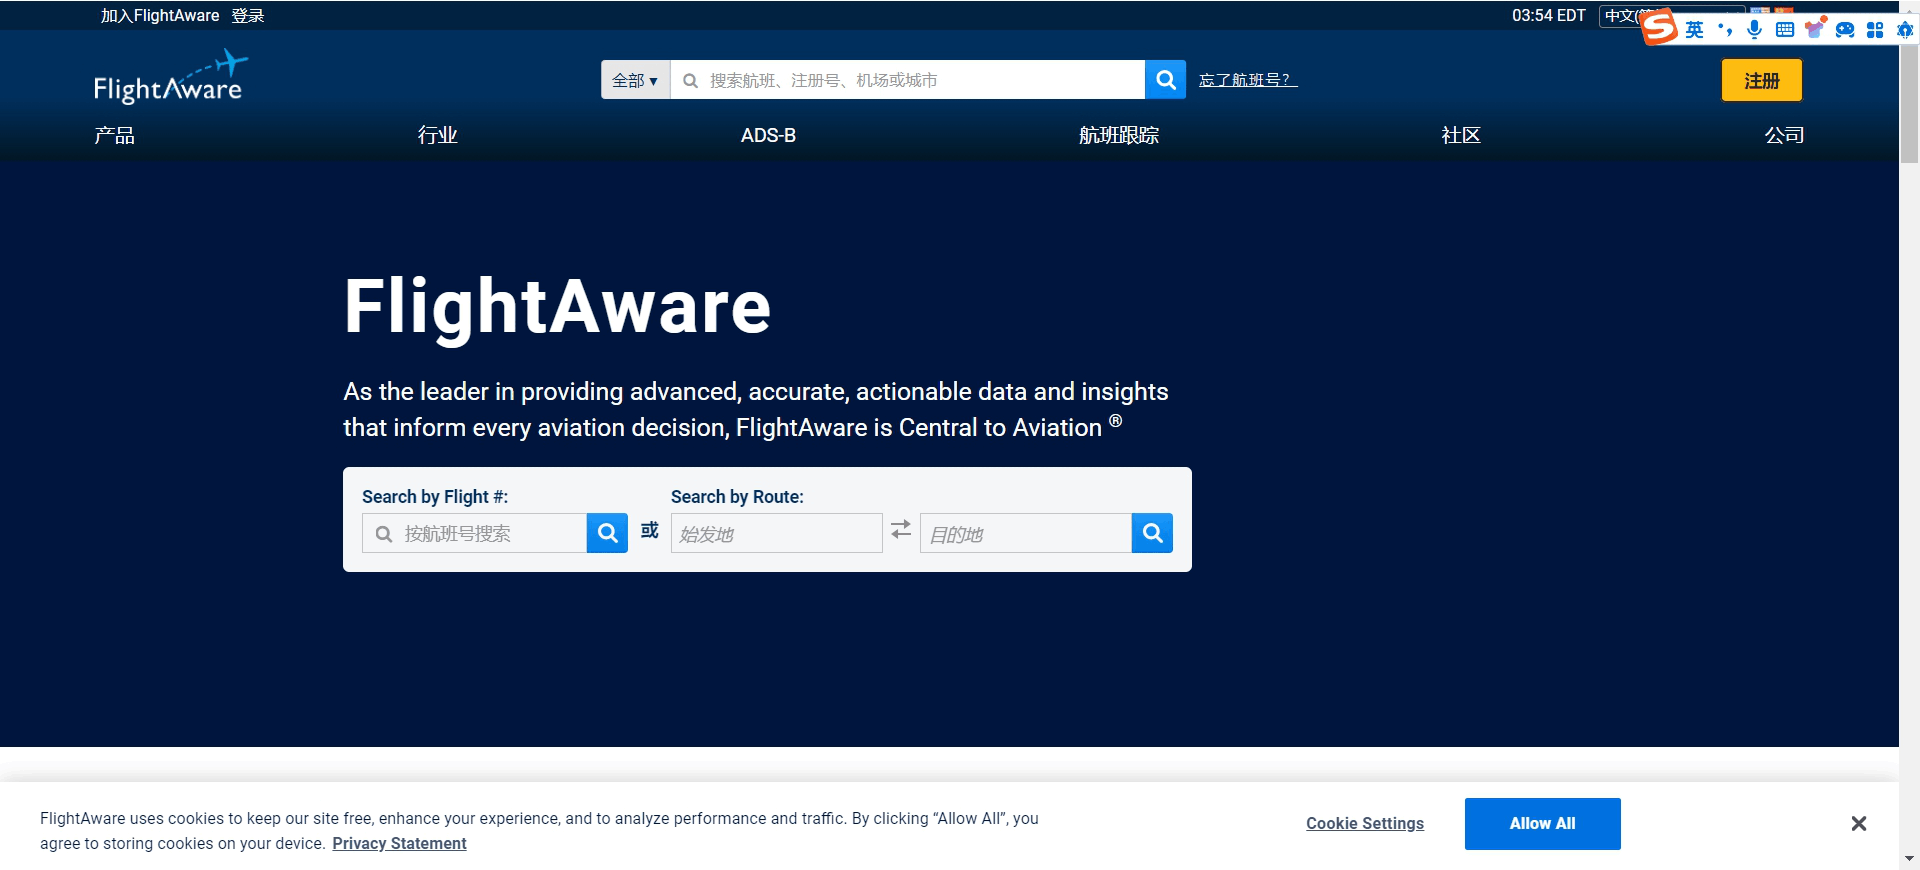Viewport: 1920px width, 870px height.
Task: Open the 公司 menu
Action: point(1784,135)
